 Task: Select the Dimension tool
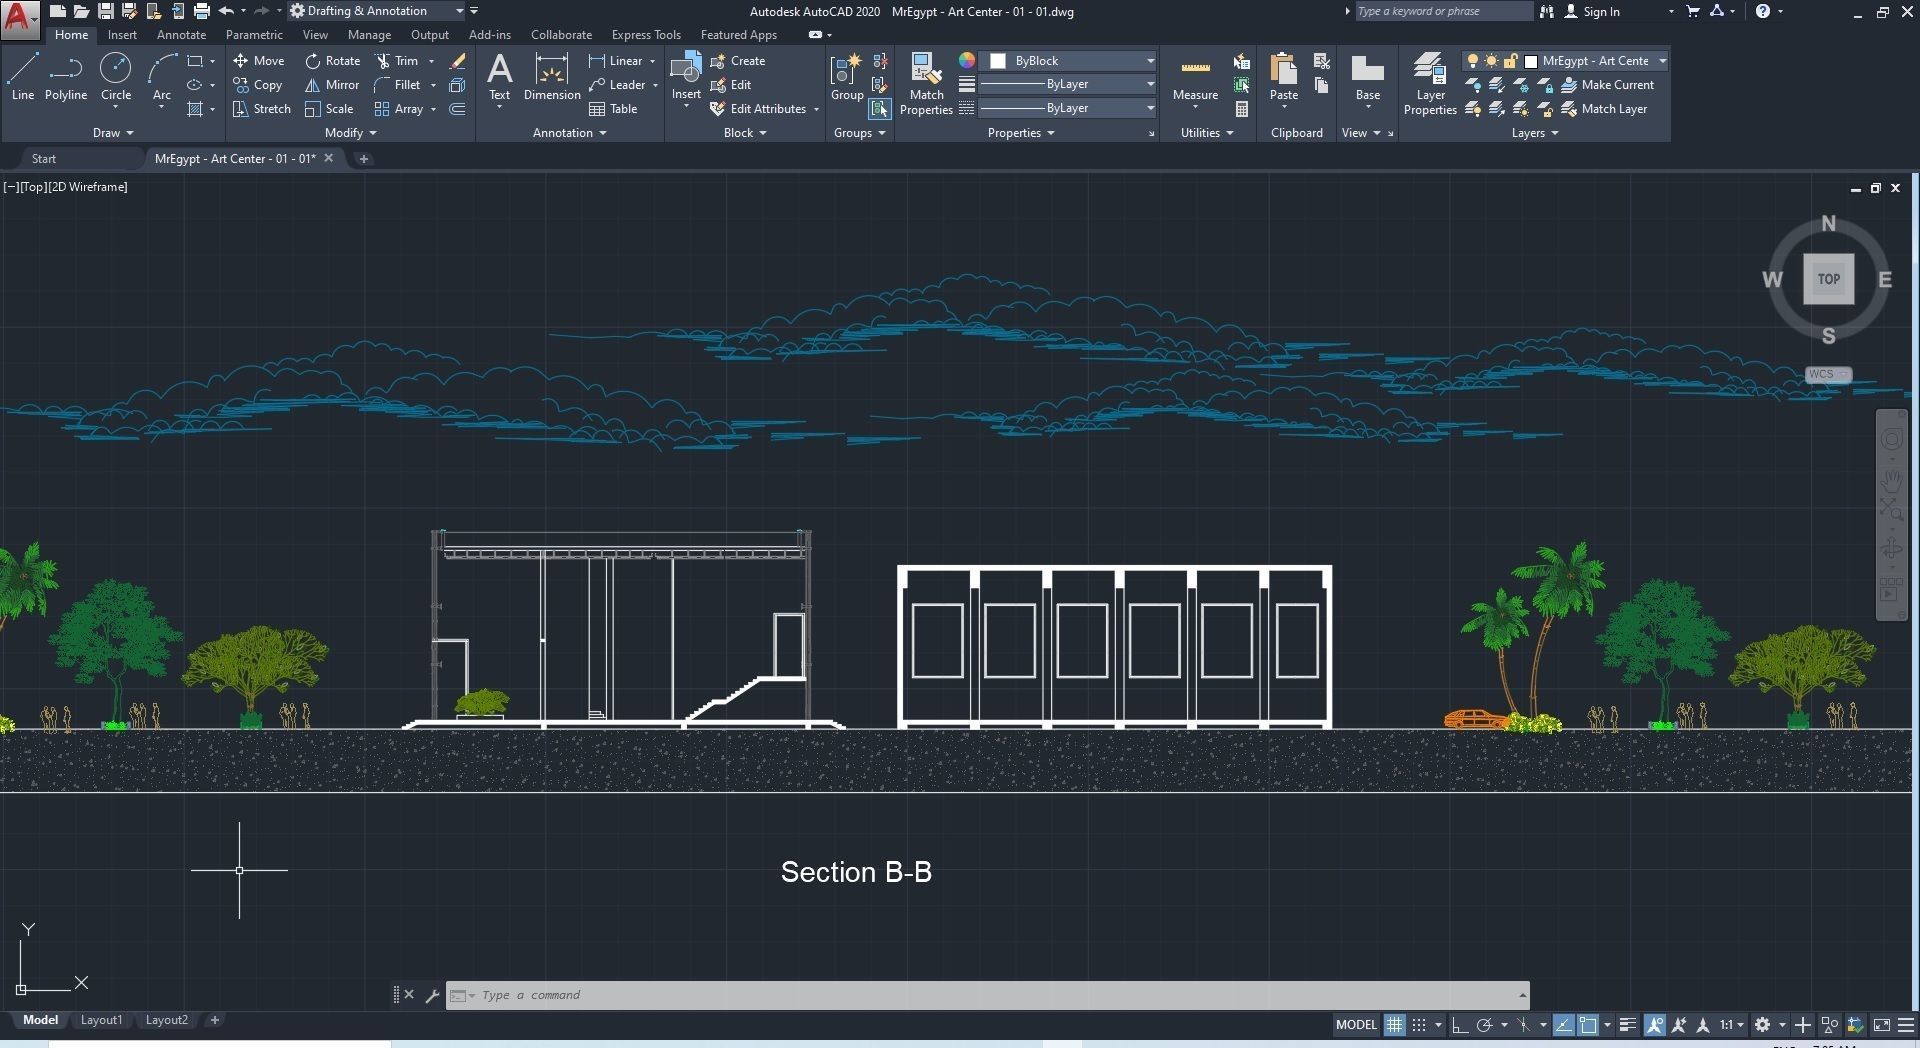click(552, 77)
